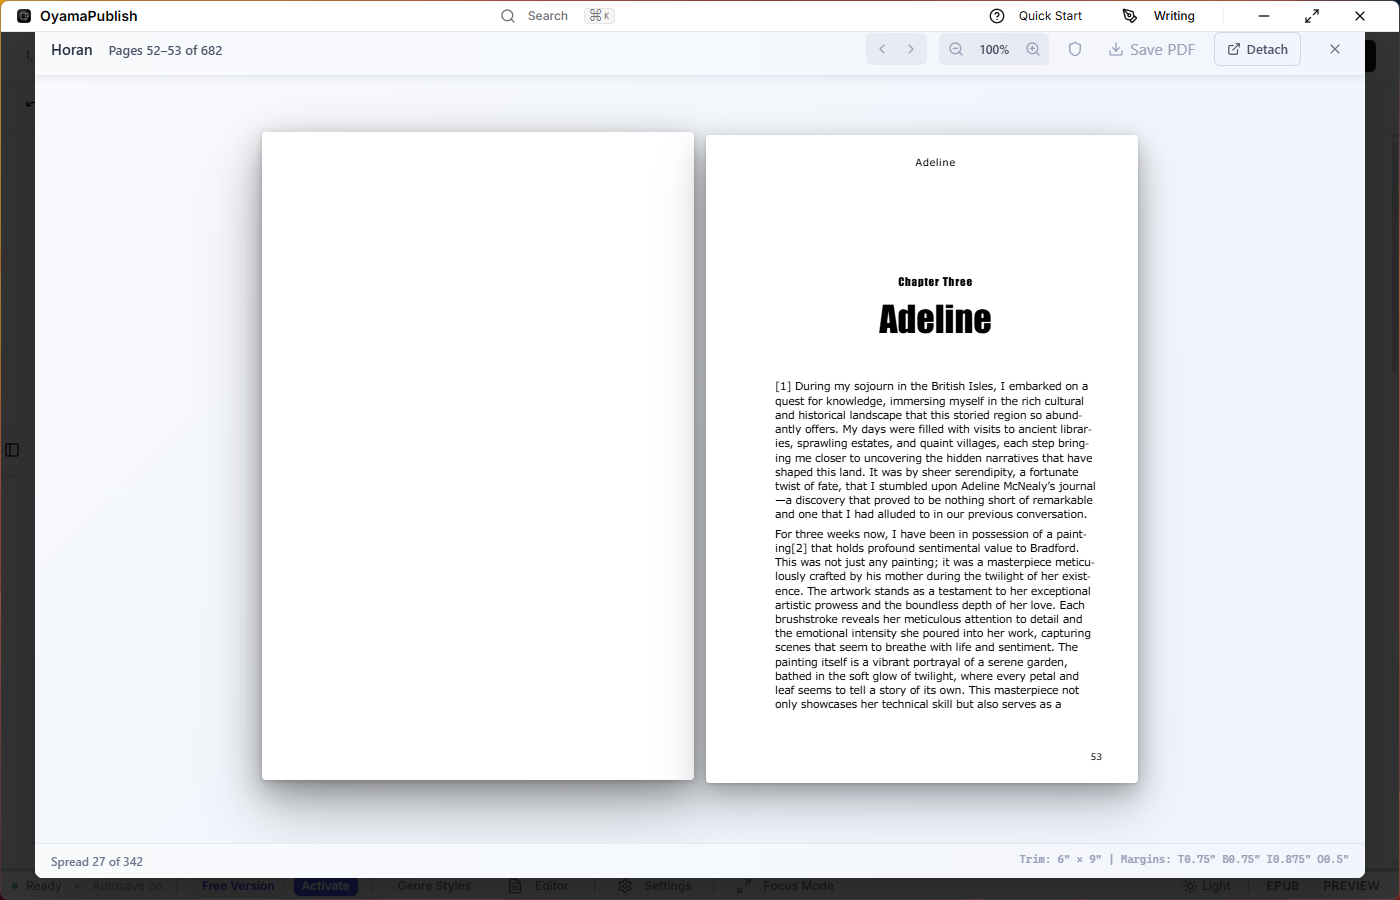Open the 100% zoom level selector
The image size is (1400, 900).
[994, 48]
